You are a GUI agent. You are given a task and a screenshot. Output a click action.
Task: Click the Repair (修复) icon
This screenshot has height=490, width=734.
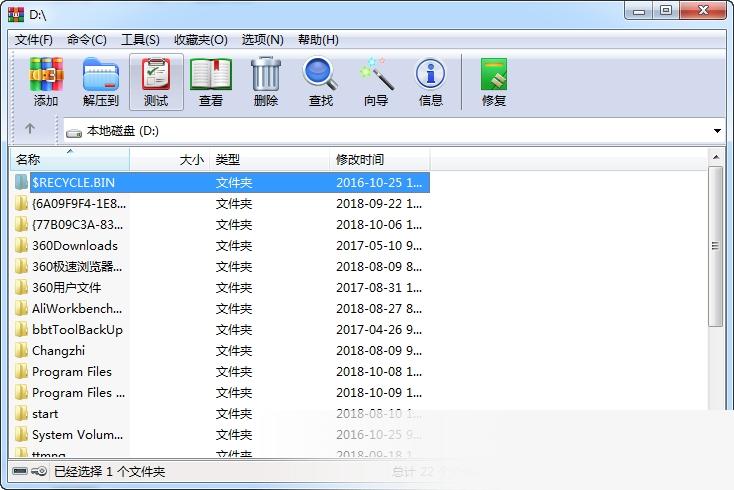click(493, 74)
